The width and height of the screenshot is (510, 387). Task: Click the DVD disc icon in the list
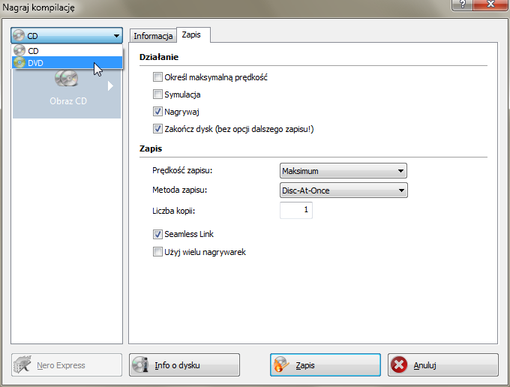(20, 63)
